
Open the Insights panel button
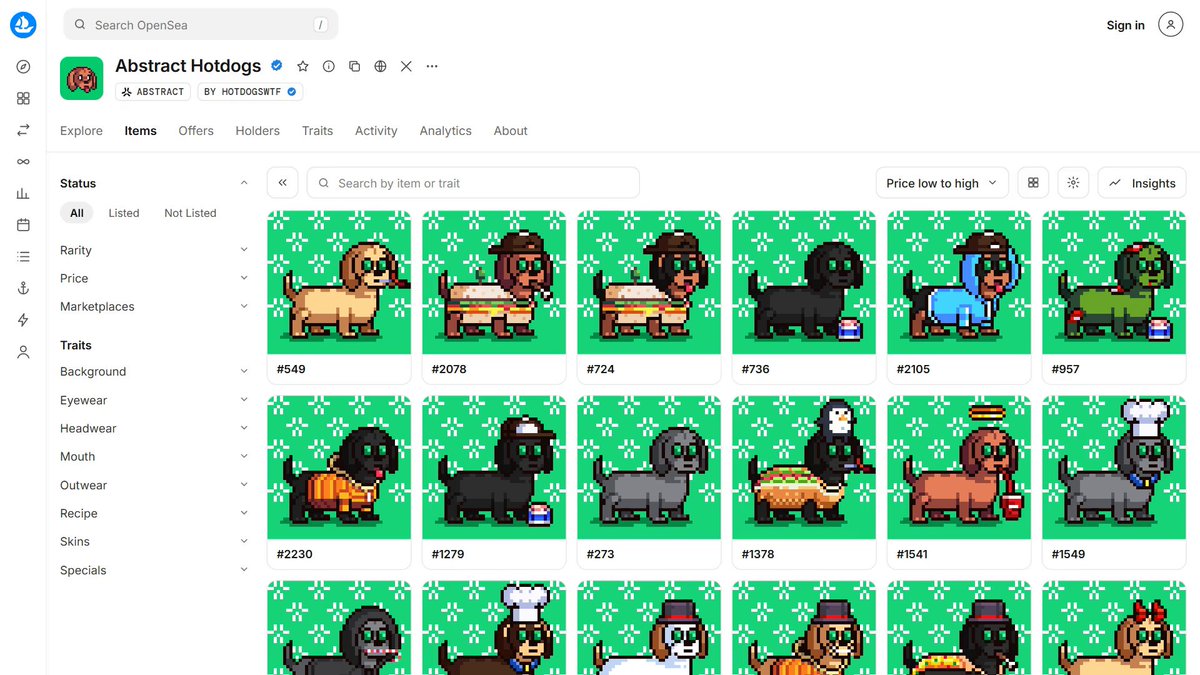pyautogui.click(x=1142, y=183)
